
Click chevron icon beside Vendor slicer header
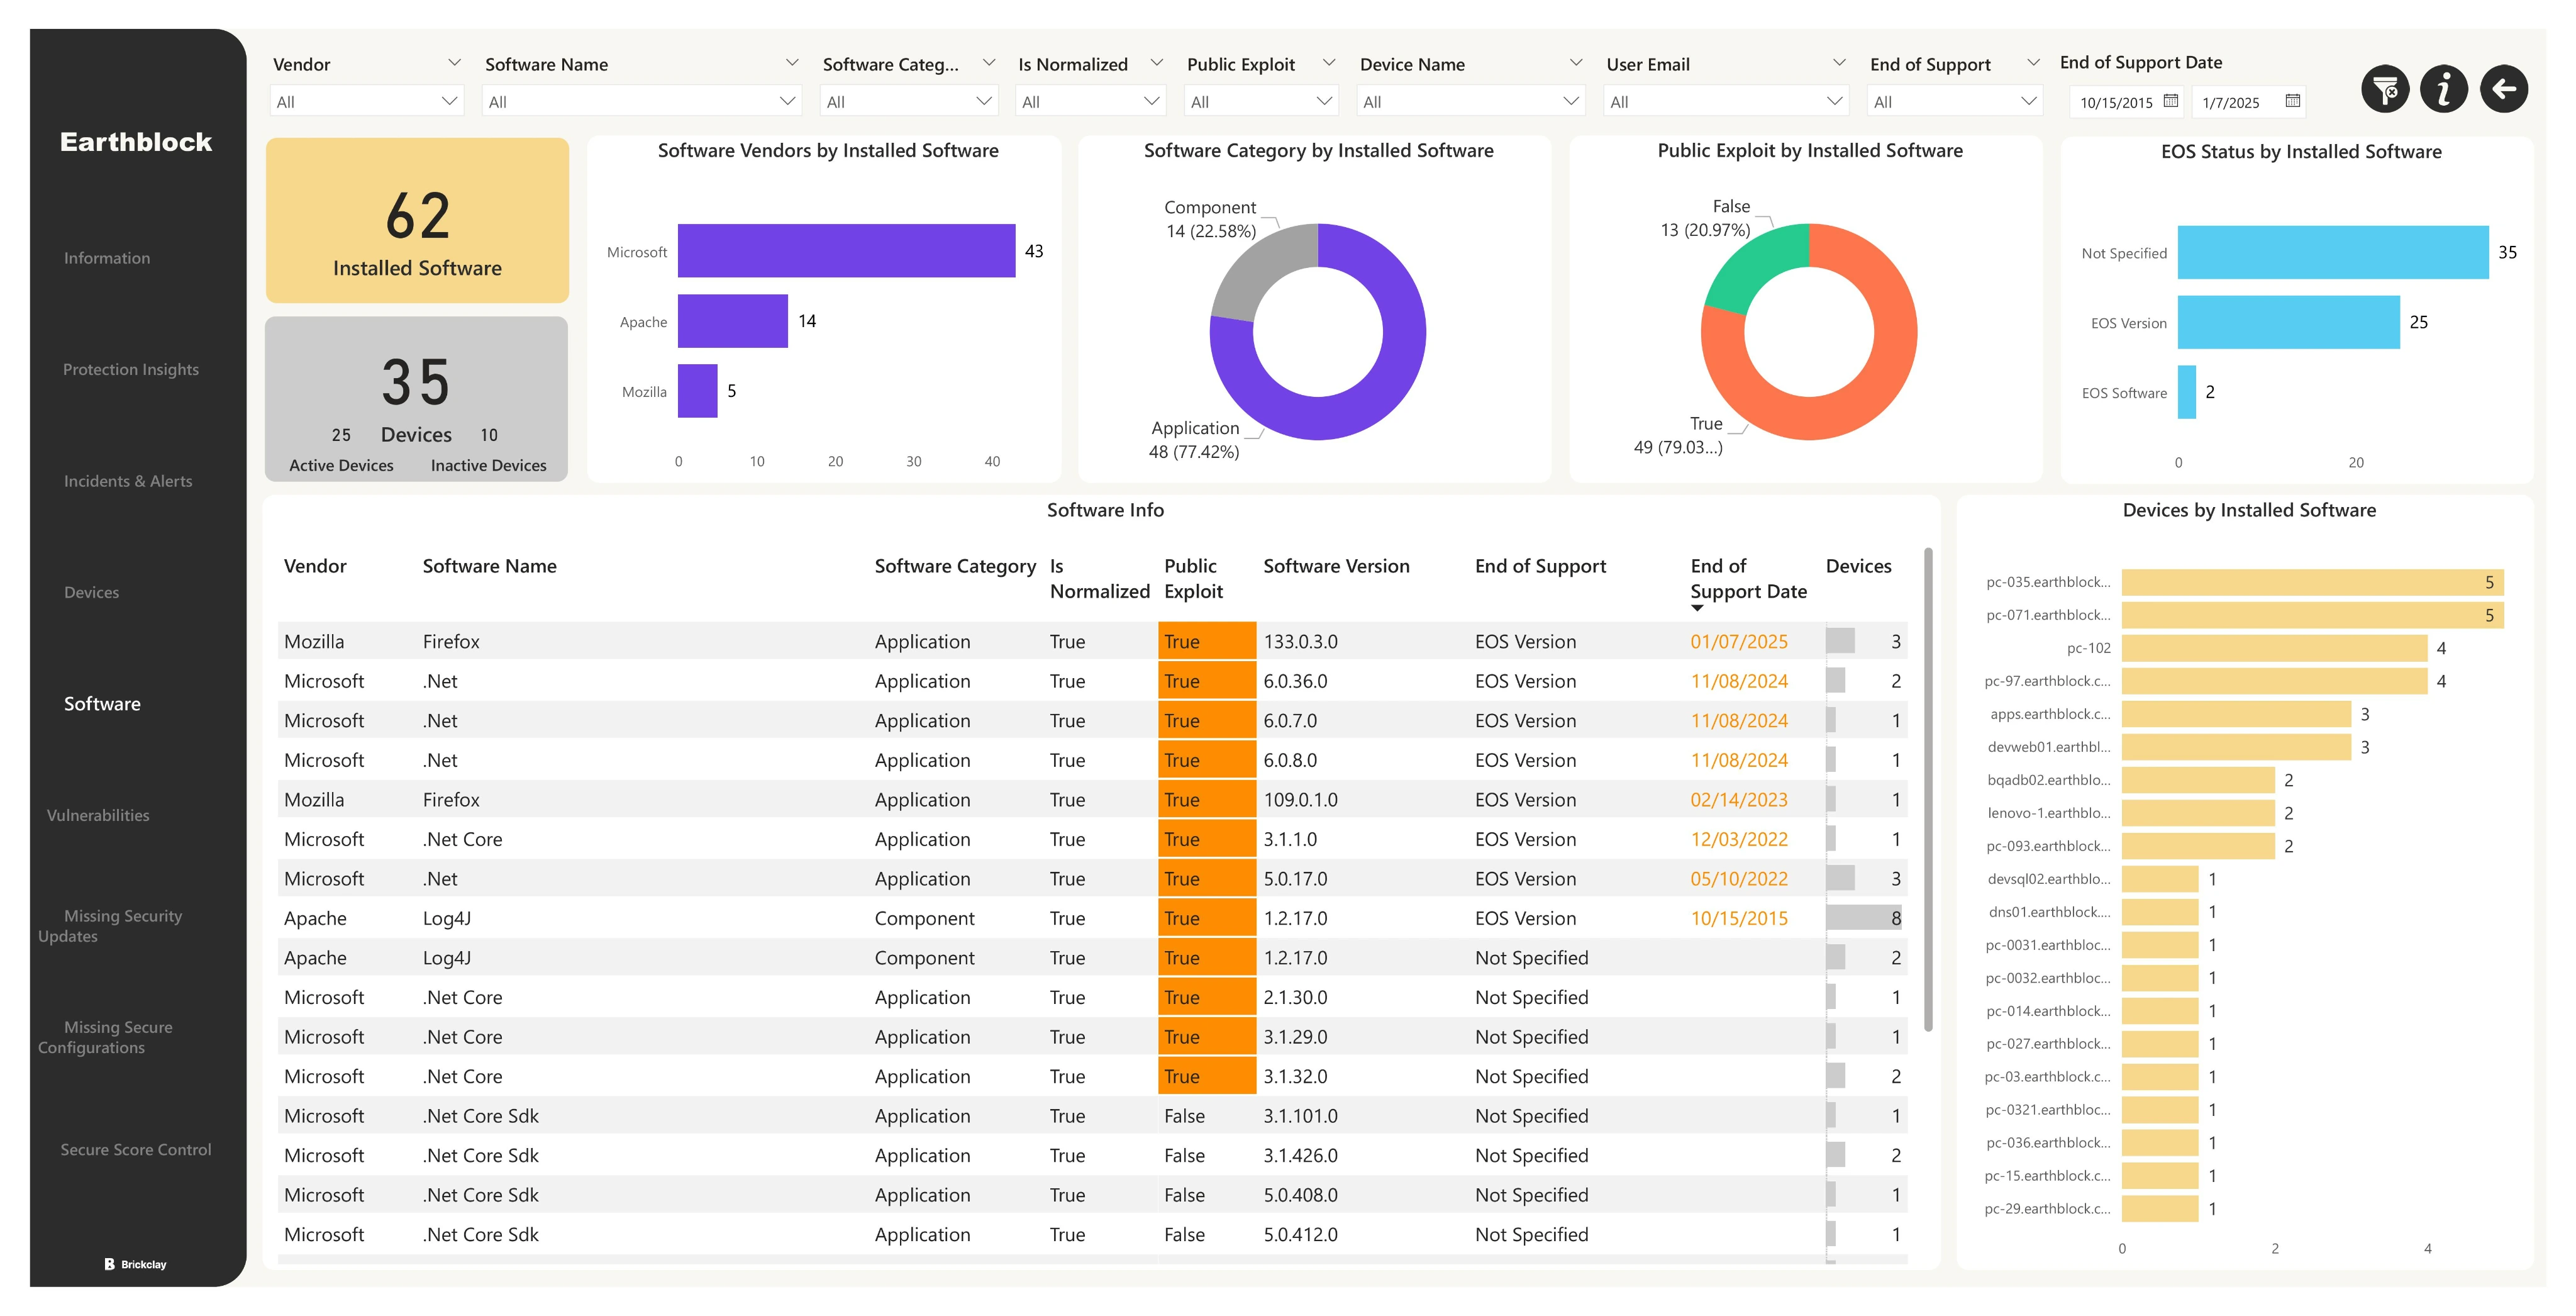point(454,63)
